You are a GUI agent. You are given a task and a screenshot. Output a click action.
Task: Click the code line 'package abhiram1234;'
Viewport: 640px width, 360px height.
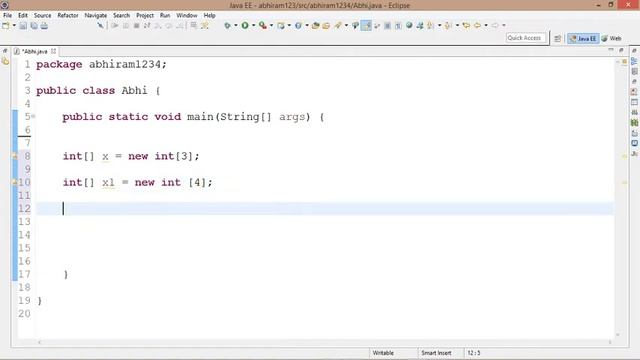[x=101, y=64]
